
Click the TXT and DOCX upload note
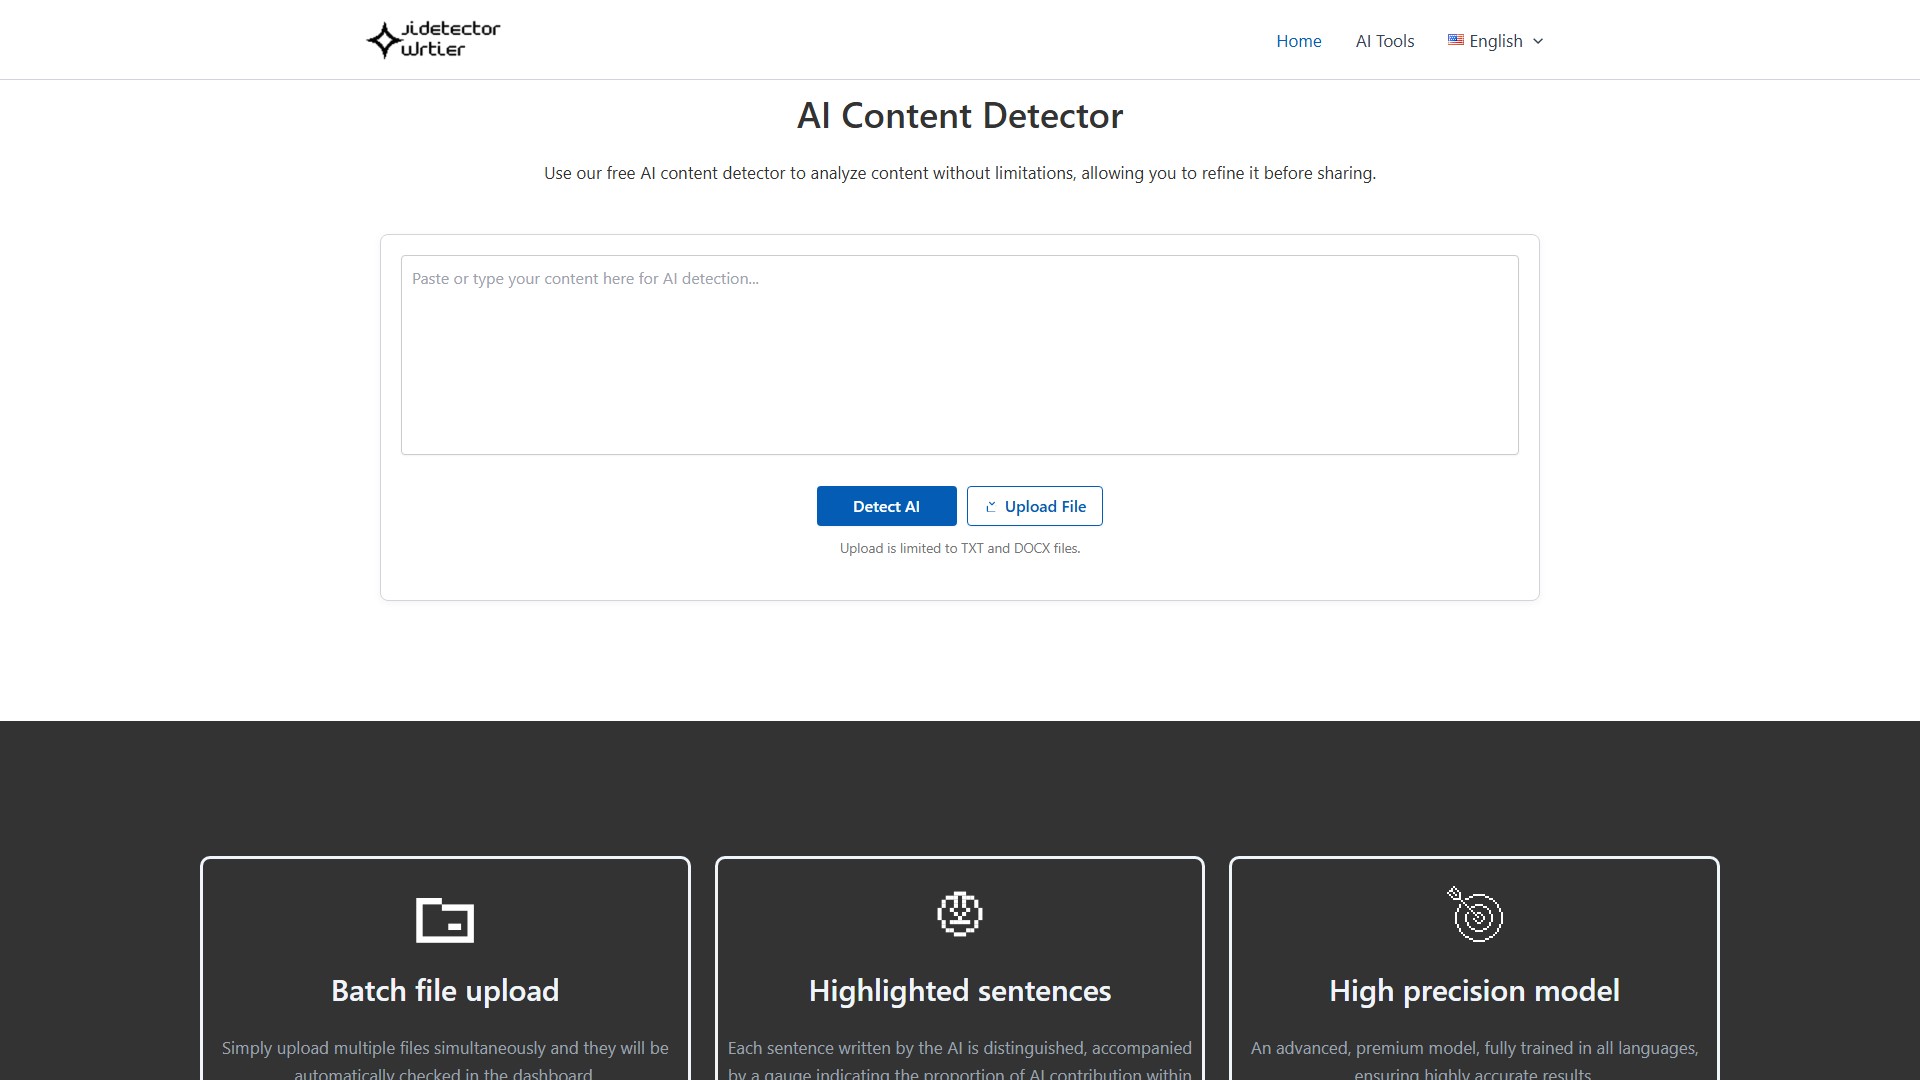tap(959, 548)
